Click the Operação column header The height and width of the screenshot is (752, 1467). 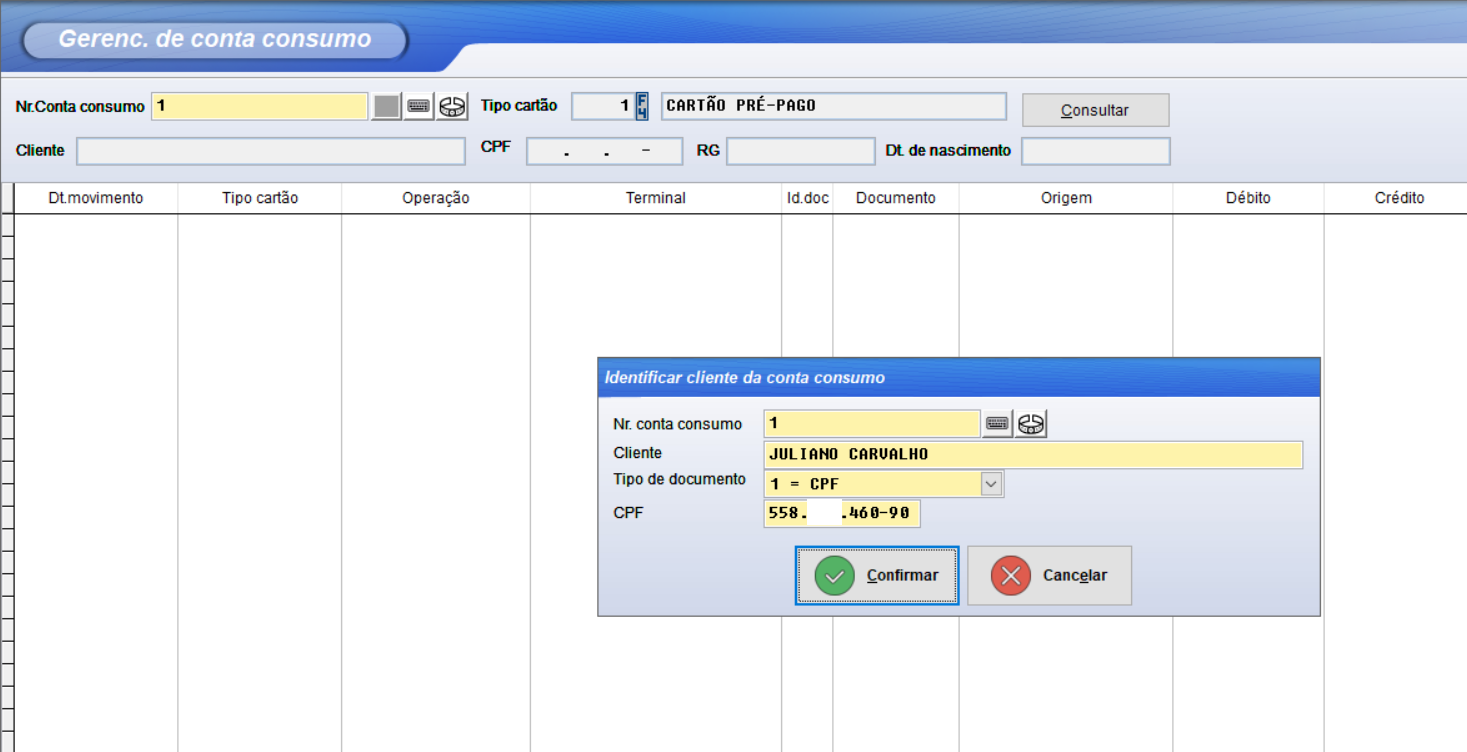click(x=436, y=198)
